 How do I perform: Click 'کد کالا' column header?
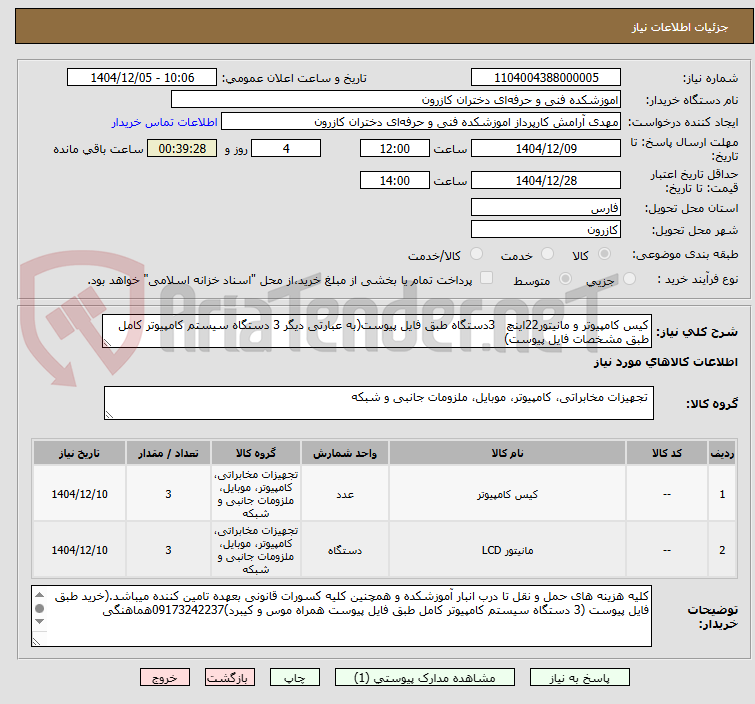[x=666, y=453]
